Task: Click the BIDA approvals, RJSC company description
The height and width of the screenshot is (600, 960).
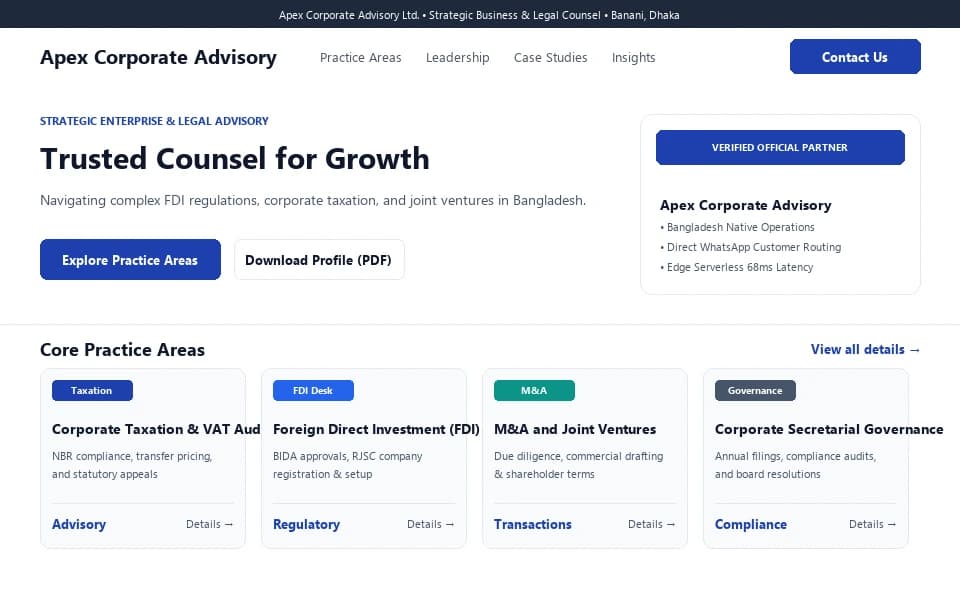Action: click(348, 465)
